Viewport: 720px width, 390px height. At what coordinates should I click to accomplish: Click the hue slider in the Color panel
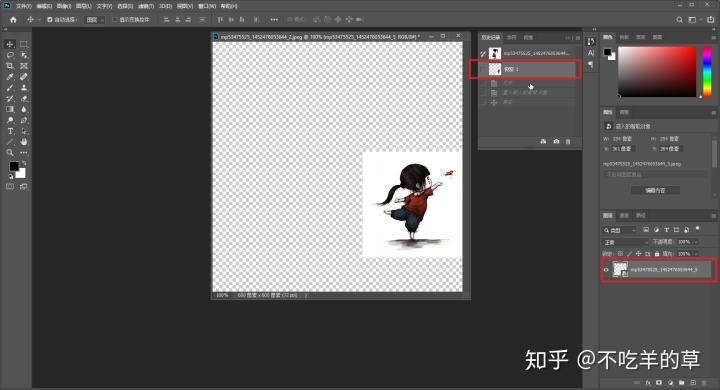pos(707,71)
